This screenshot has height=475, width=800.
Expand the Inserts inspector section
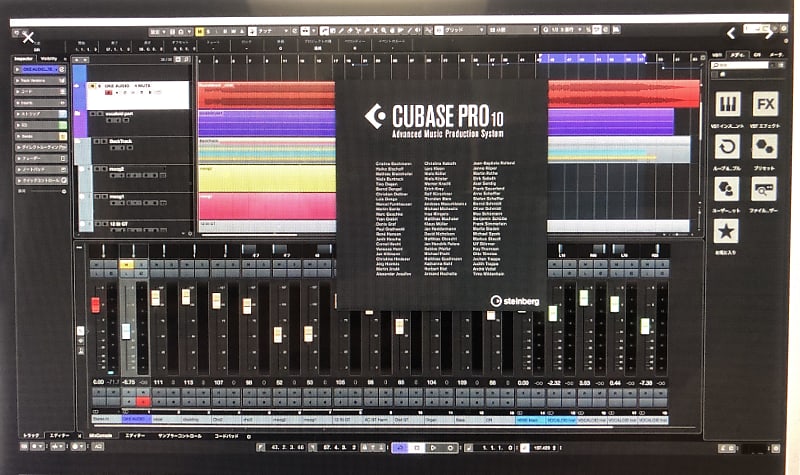click(x=40, y=103)
